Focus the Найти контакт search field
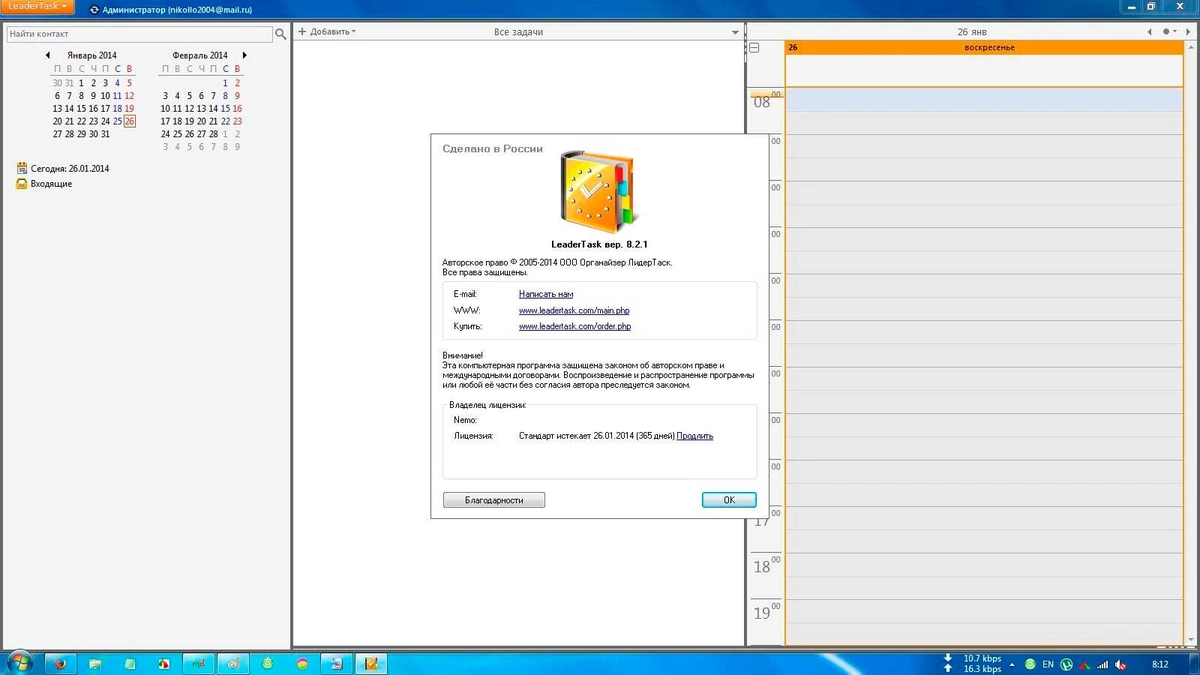This screenshot has width=1200, height=675. tap(140, 34)
